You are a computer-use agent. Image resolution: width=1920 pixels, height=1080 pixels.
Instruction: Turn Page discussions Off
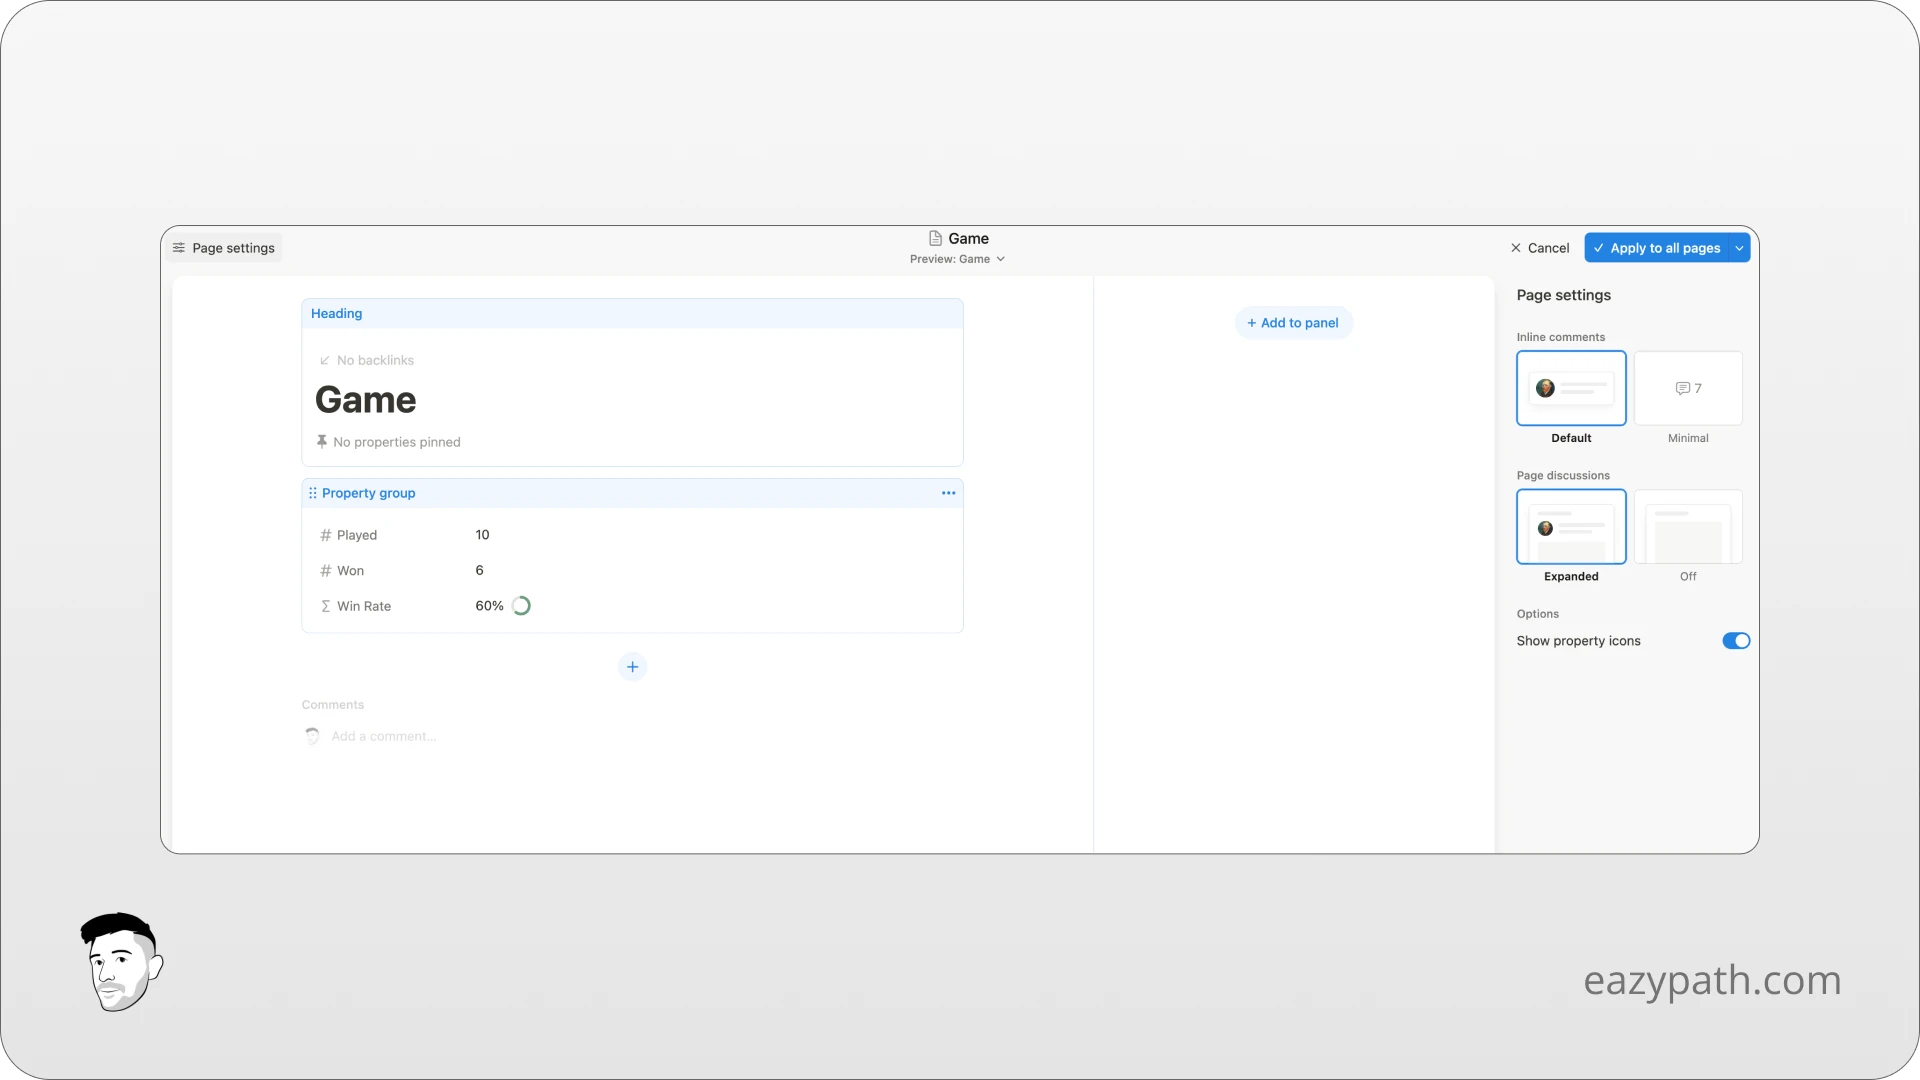coord(1687,527)
